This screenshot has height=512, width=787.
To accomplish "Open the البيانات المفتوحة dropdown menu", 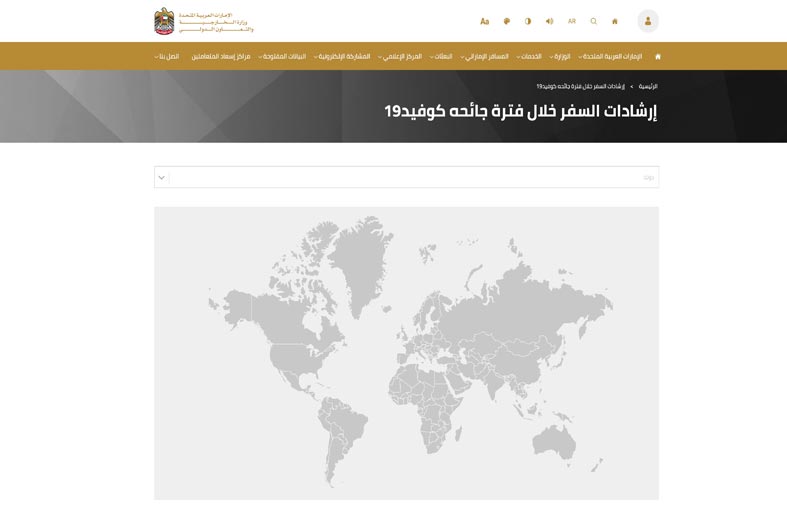I will pos(282,57).
